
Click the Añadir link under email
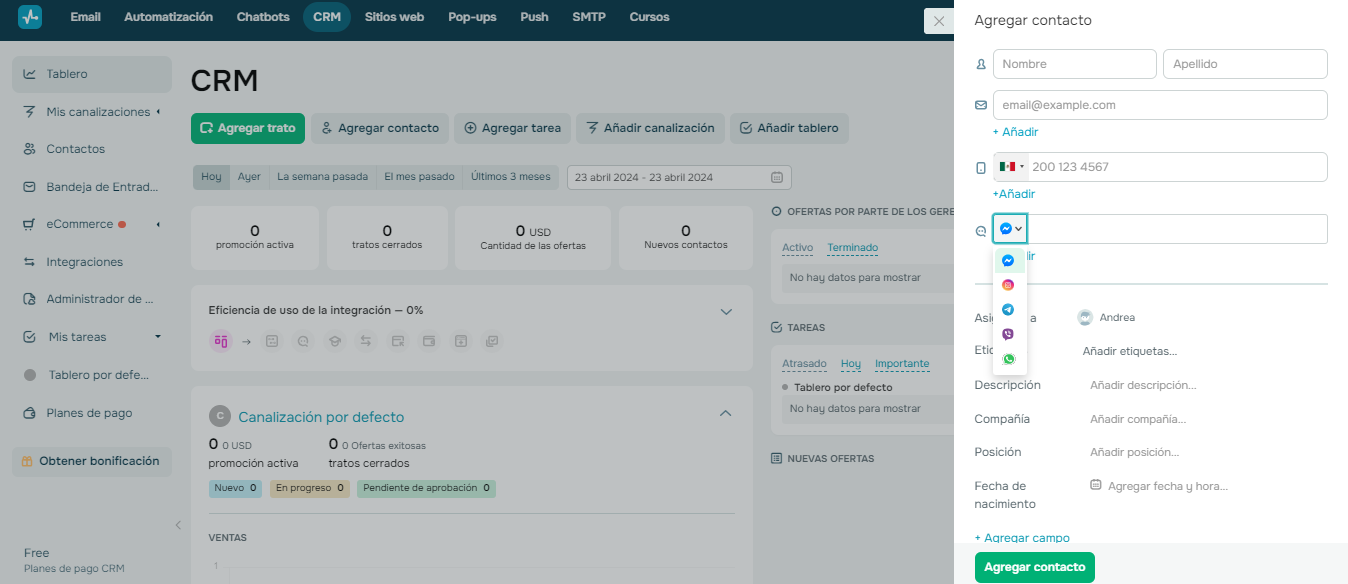coord(1015,131)
